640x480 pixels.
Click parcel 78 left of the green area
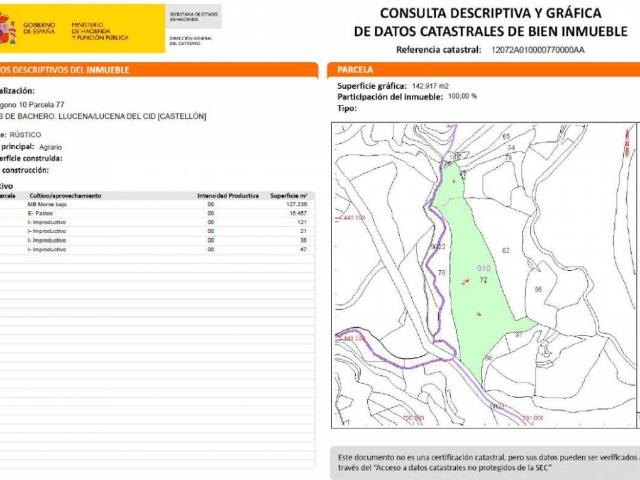click(441, 272)
